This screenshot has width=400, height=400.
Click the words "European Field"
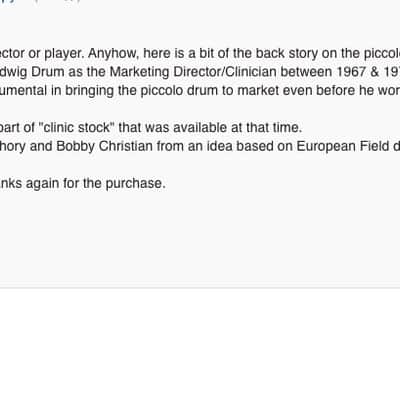click(x=343, y=146)
